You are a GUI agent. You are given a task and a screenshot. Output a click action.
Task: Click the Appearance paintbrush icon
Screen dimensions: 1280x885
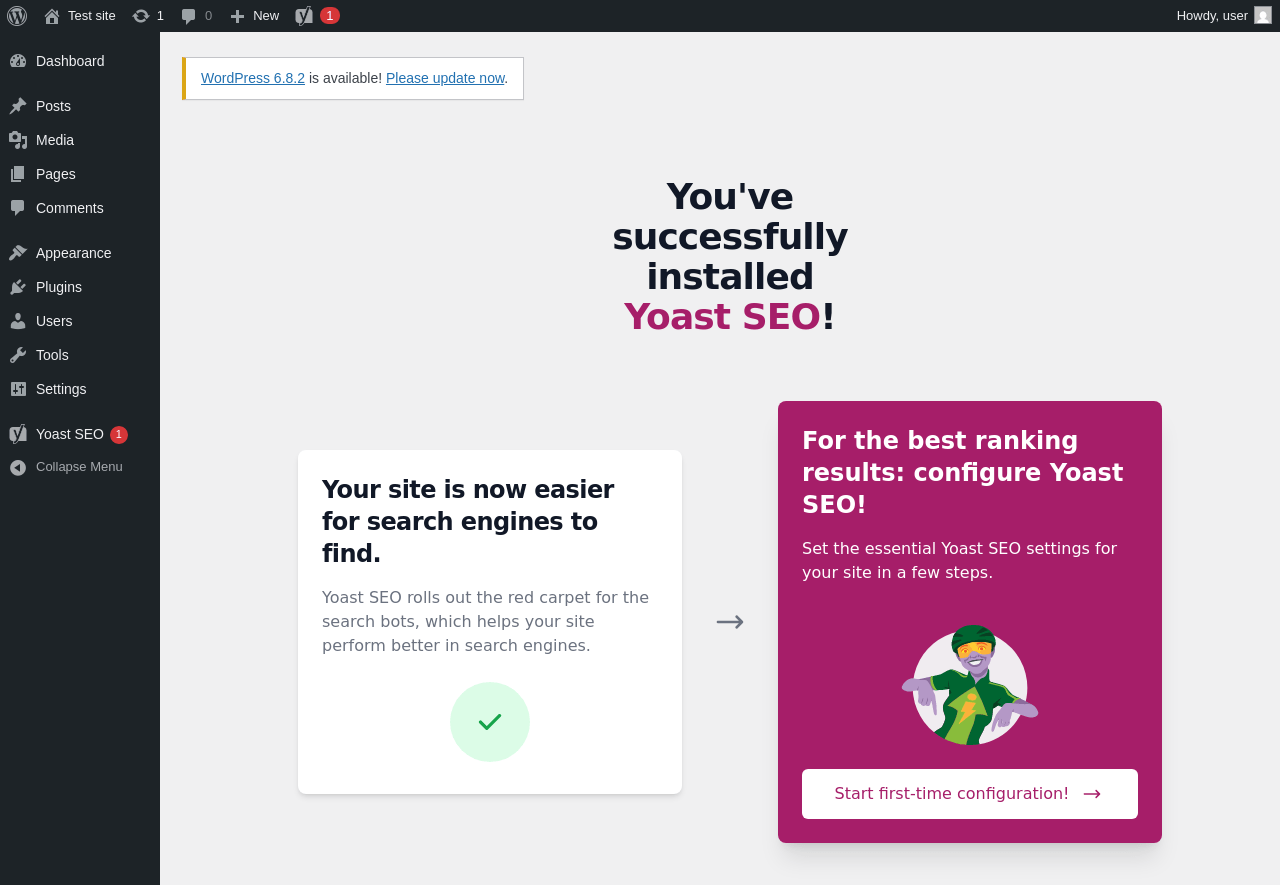pos(18,253)
